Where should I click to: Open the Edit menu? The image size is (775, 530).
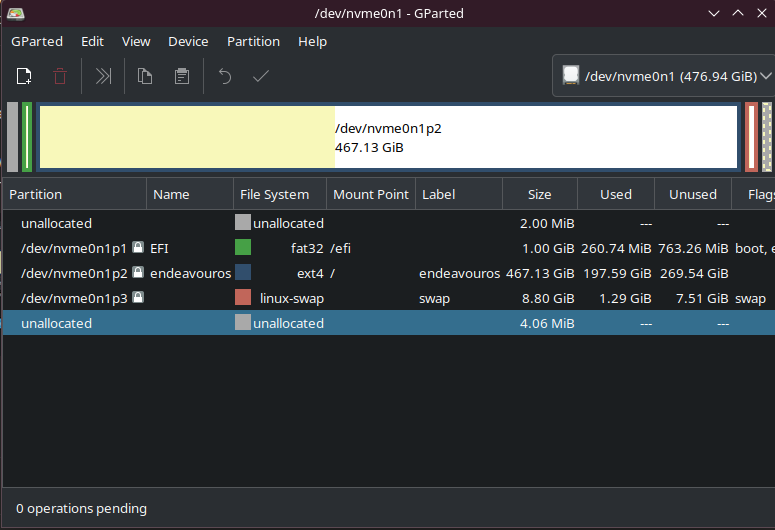tap(92, 42)
